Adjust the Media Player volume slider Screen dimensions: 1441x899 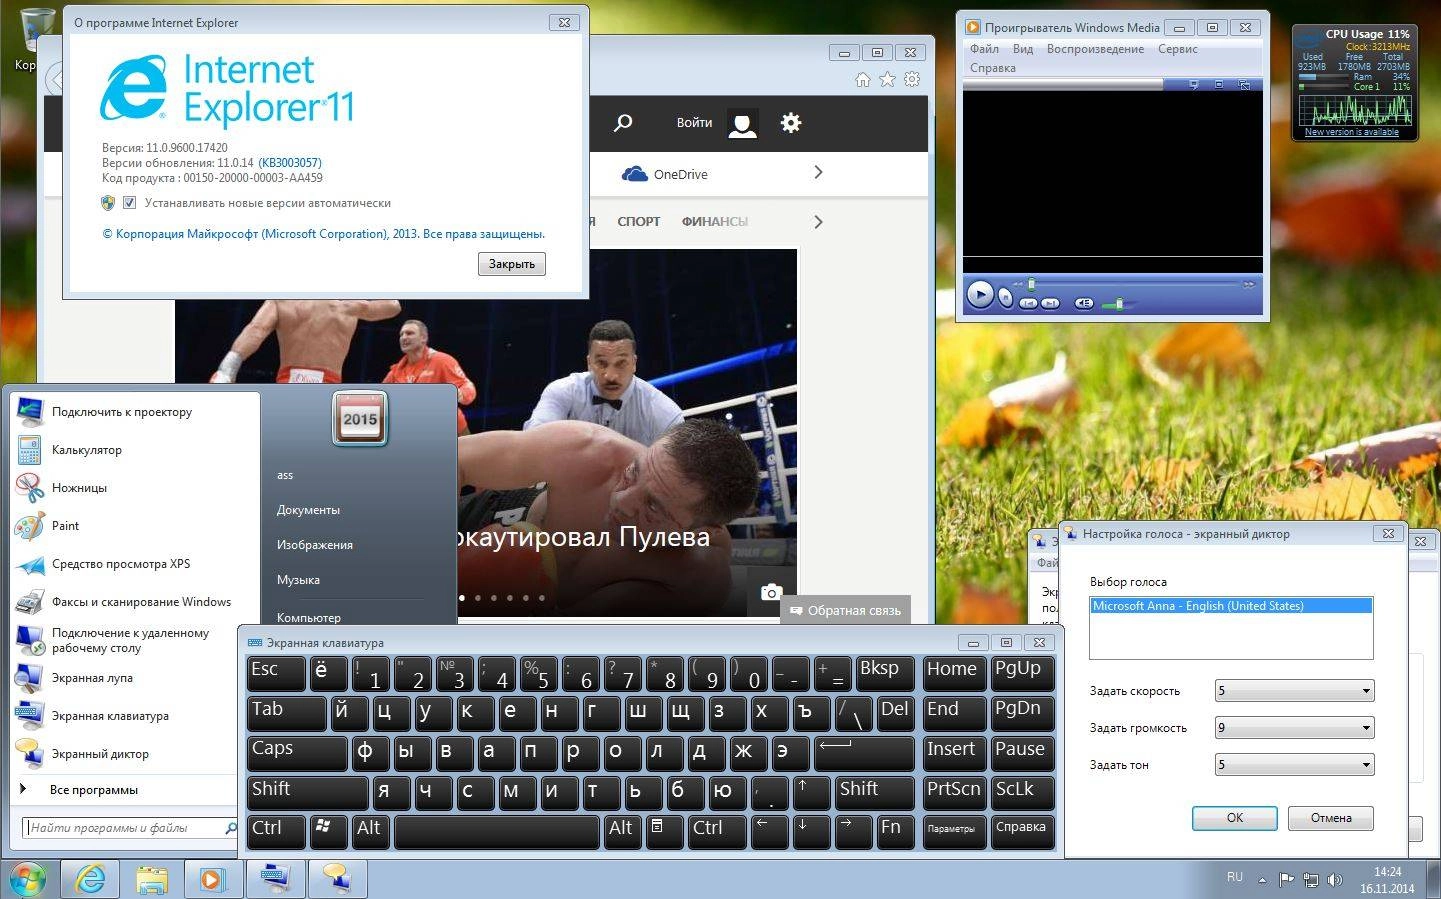pos(1119,303)
